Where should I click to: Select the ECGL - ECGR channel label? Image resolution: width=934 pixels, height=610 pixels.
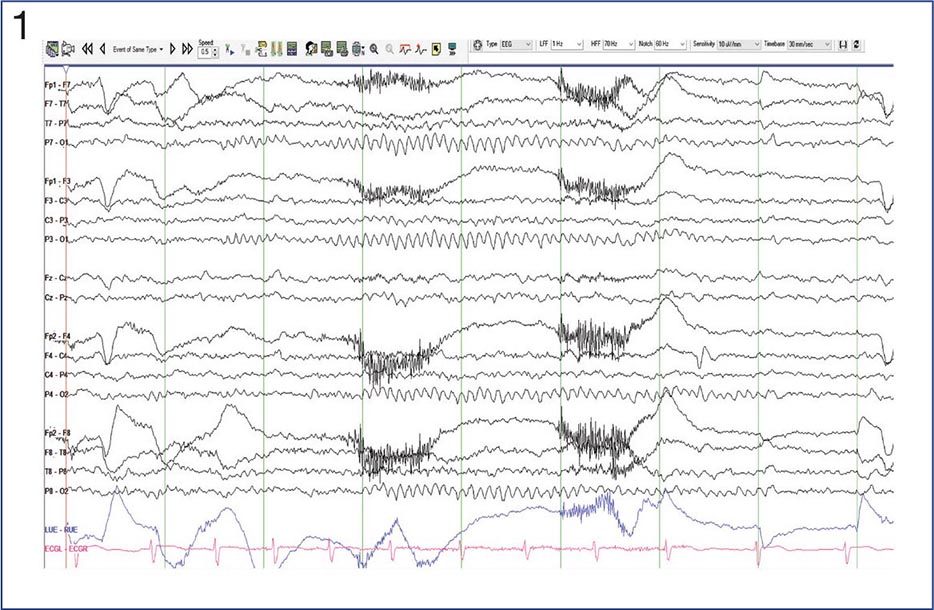point(66,549)
